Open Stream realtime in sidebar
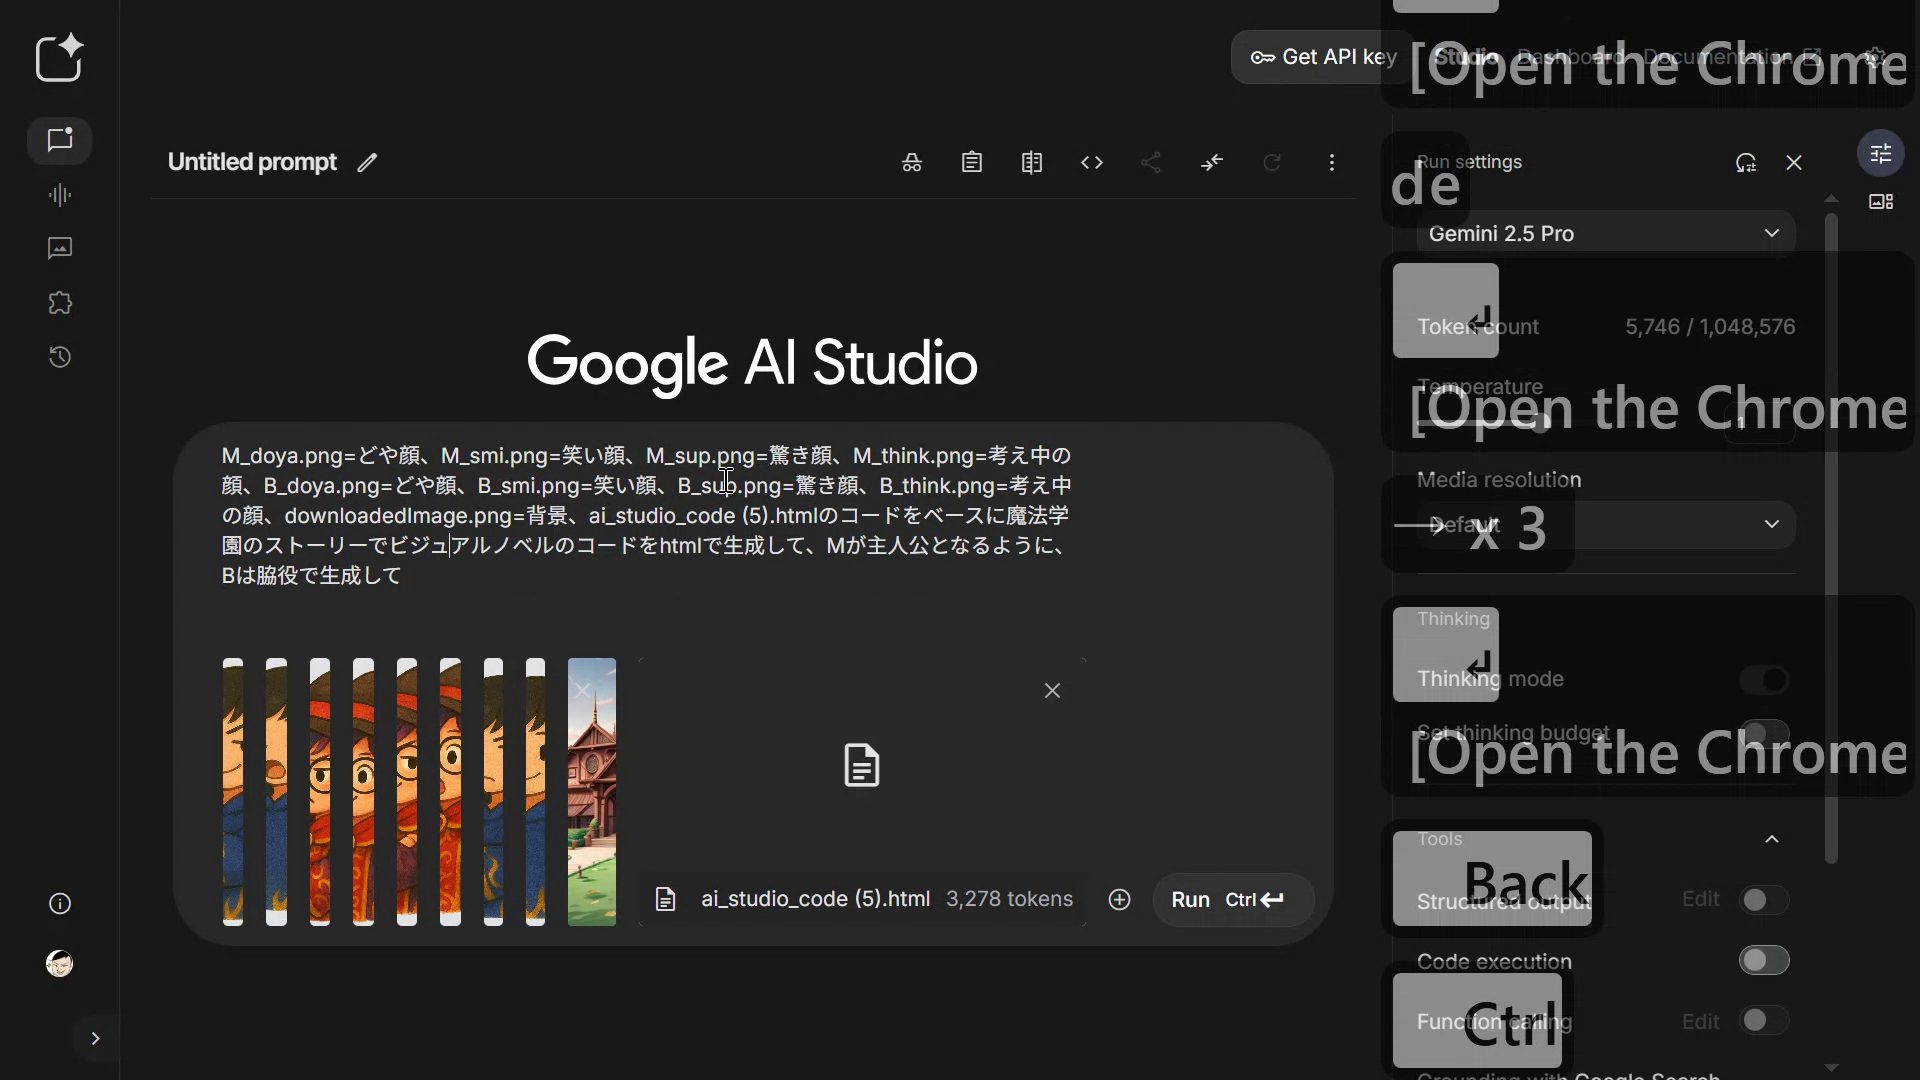Image resolution: width=1920 pixels, height=1080 pixels. tap(60, 195)
